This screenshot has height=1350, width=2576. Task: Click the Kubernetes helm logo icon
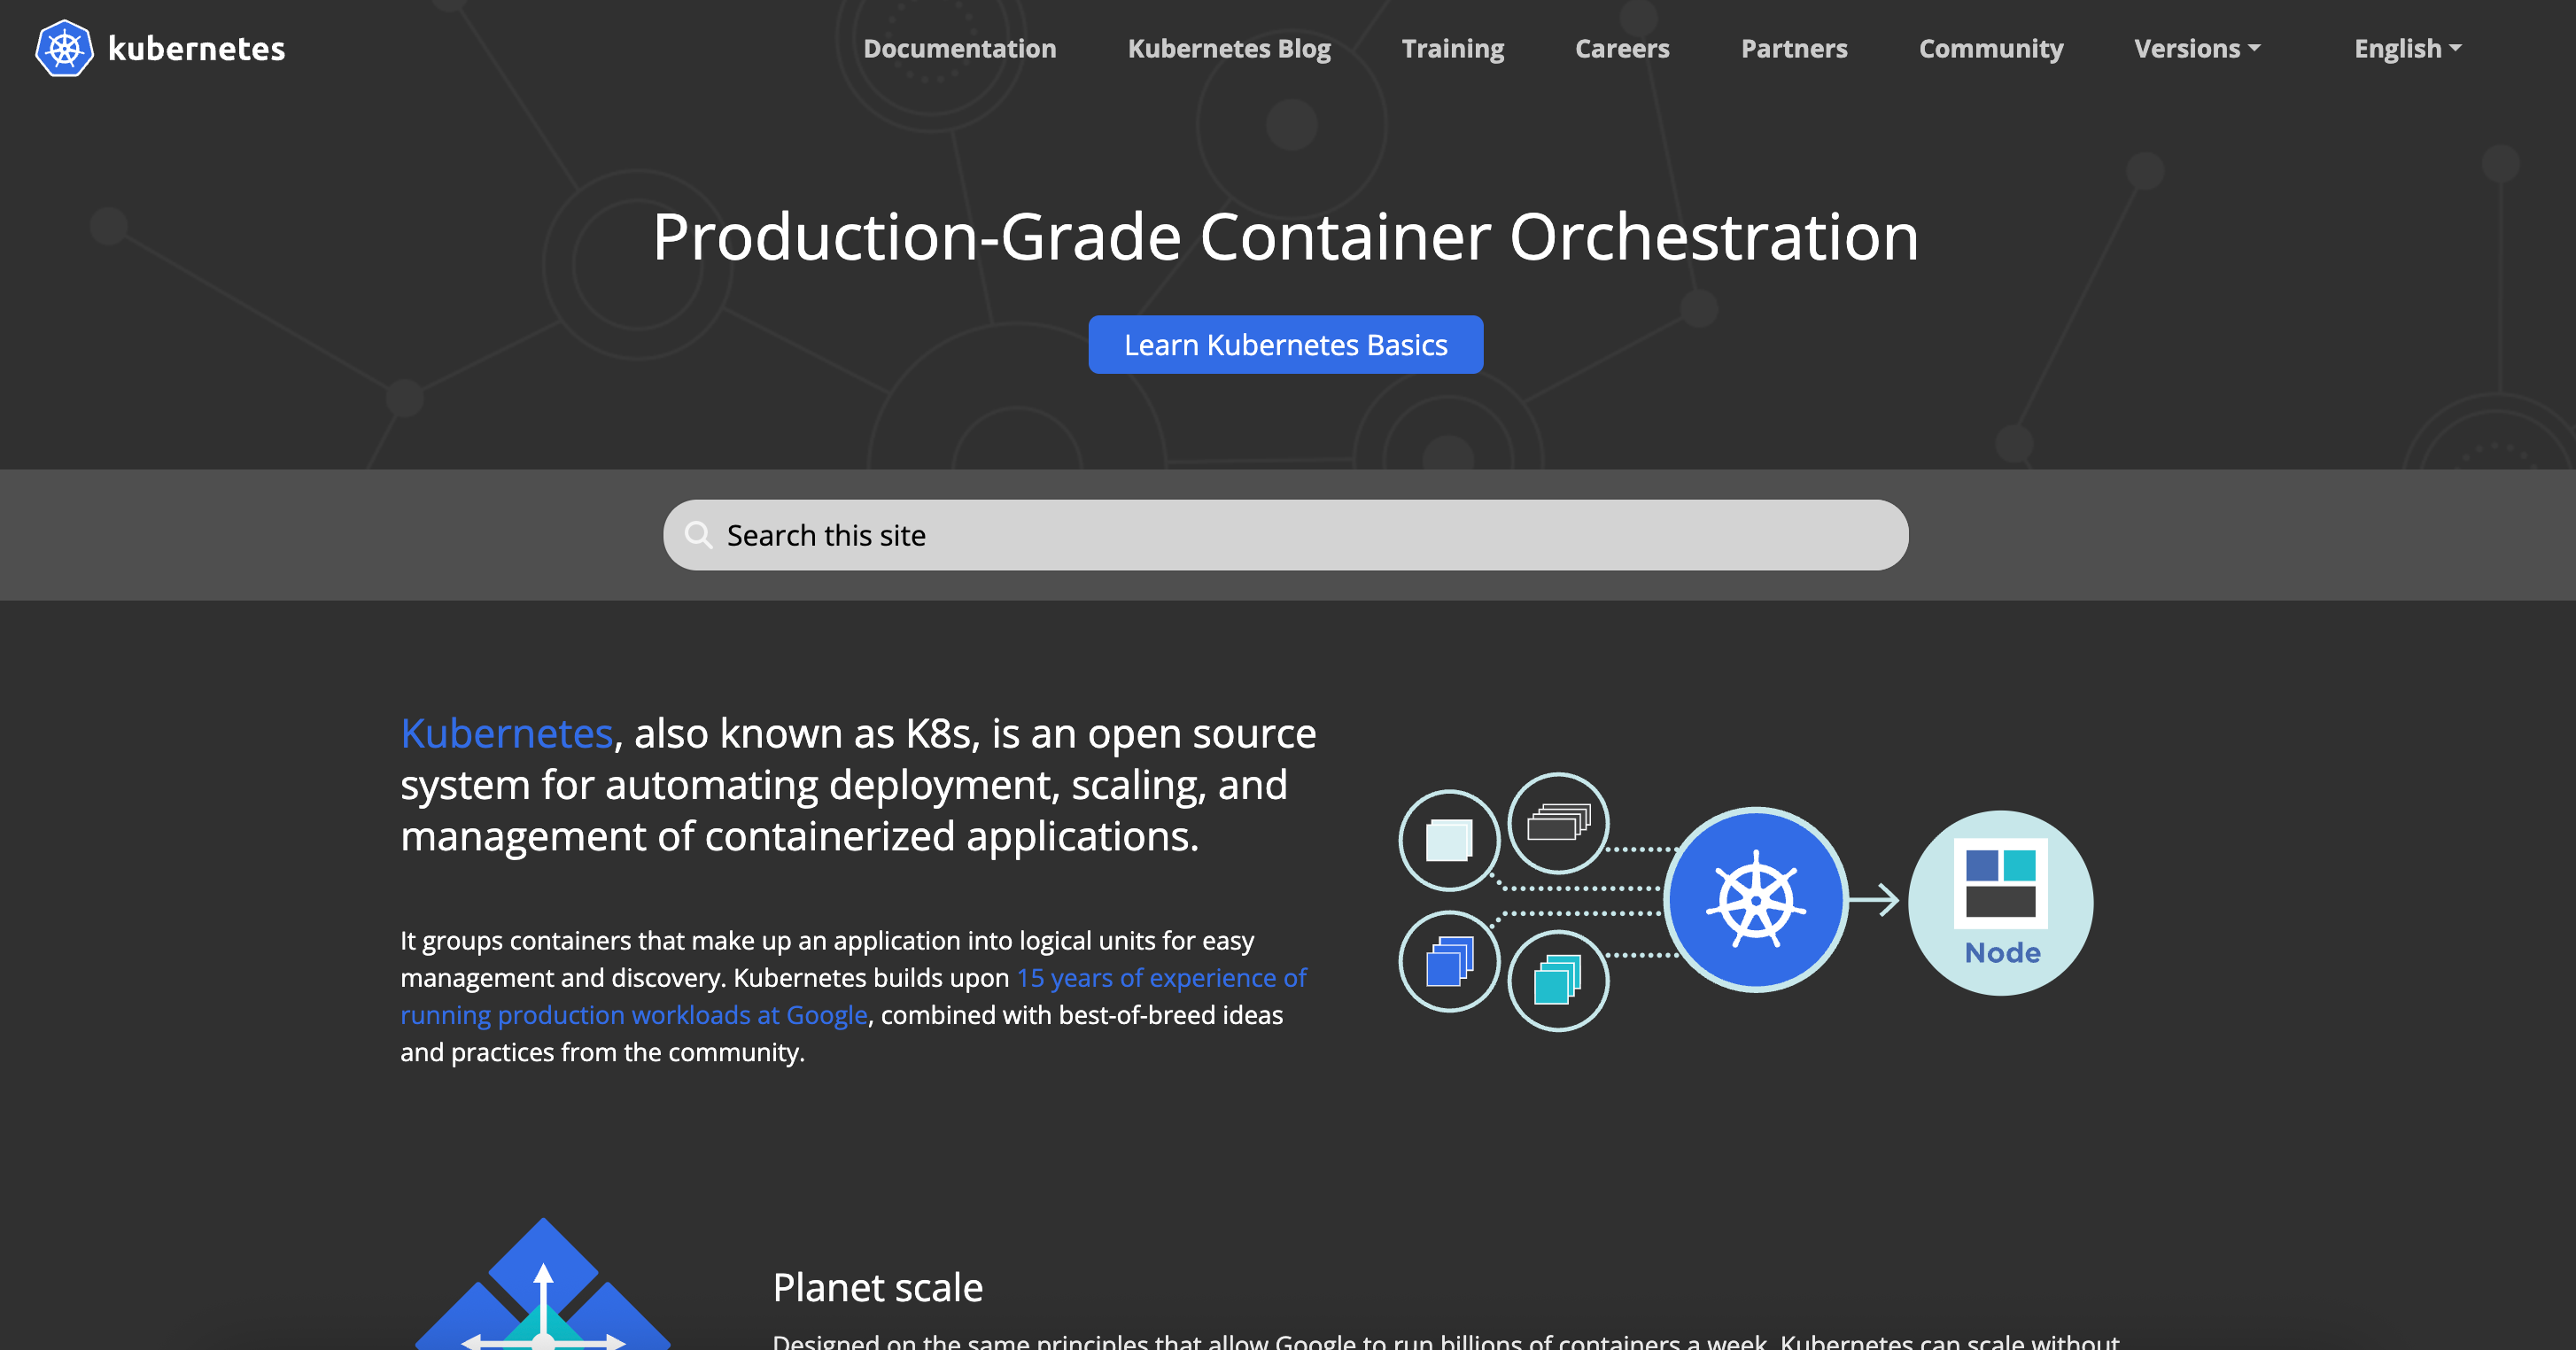pyautogui.click(x=64, y=48)
